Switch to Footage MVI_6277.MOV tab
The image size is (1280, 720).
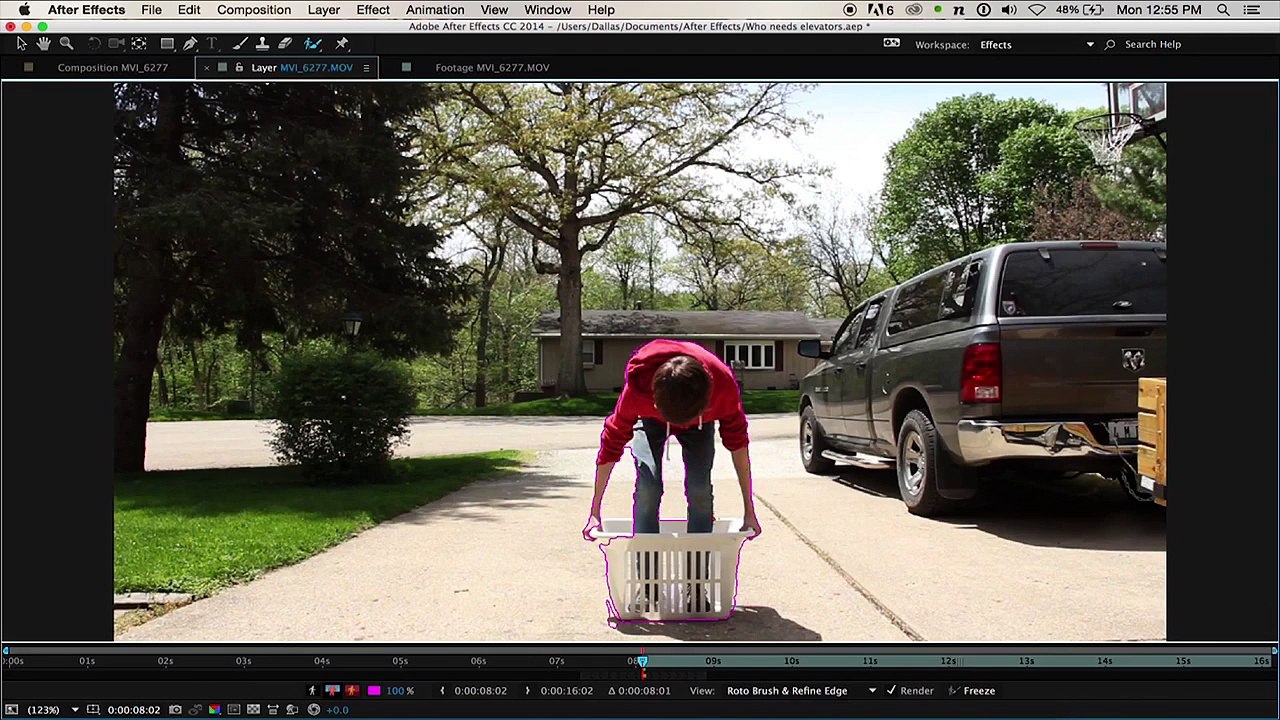pyautogui.click(x=492, y=67)
